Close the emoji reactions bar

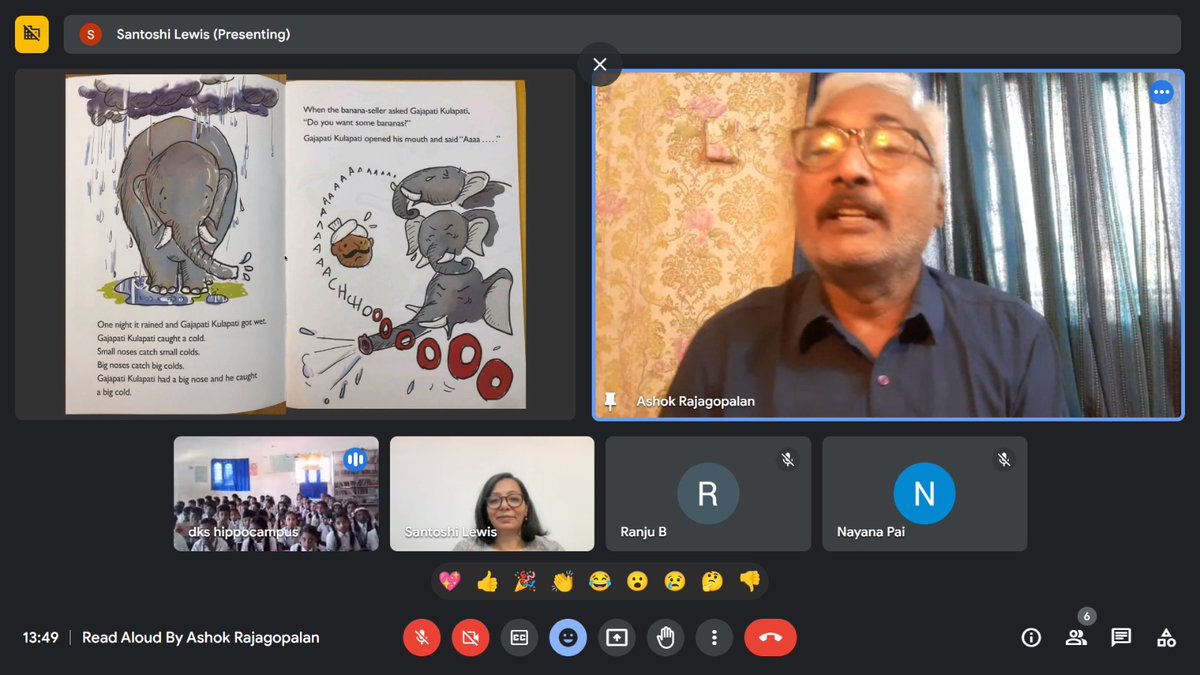(x=568, y=637)
